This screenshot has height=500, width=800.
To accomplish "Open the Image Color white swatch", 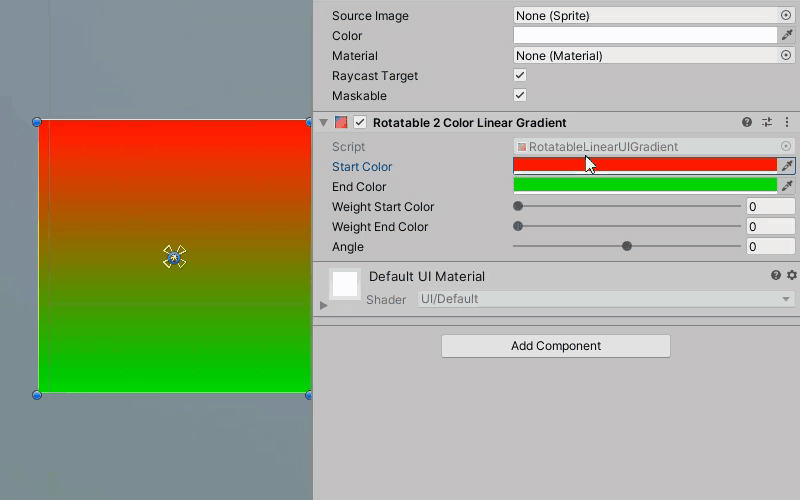I will [x=645, y=35].
